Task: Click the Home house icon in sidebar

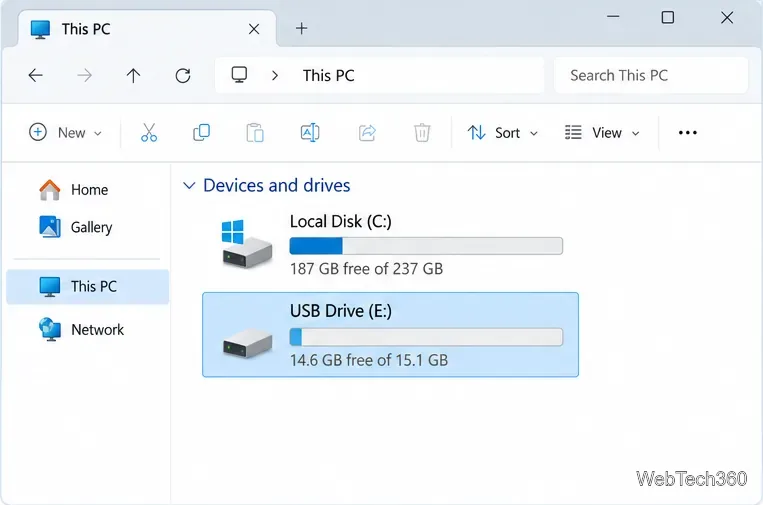Action: click(50, 190)
